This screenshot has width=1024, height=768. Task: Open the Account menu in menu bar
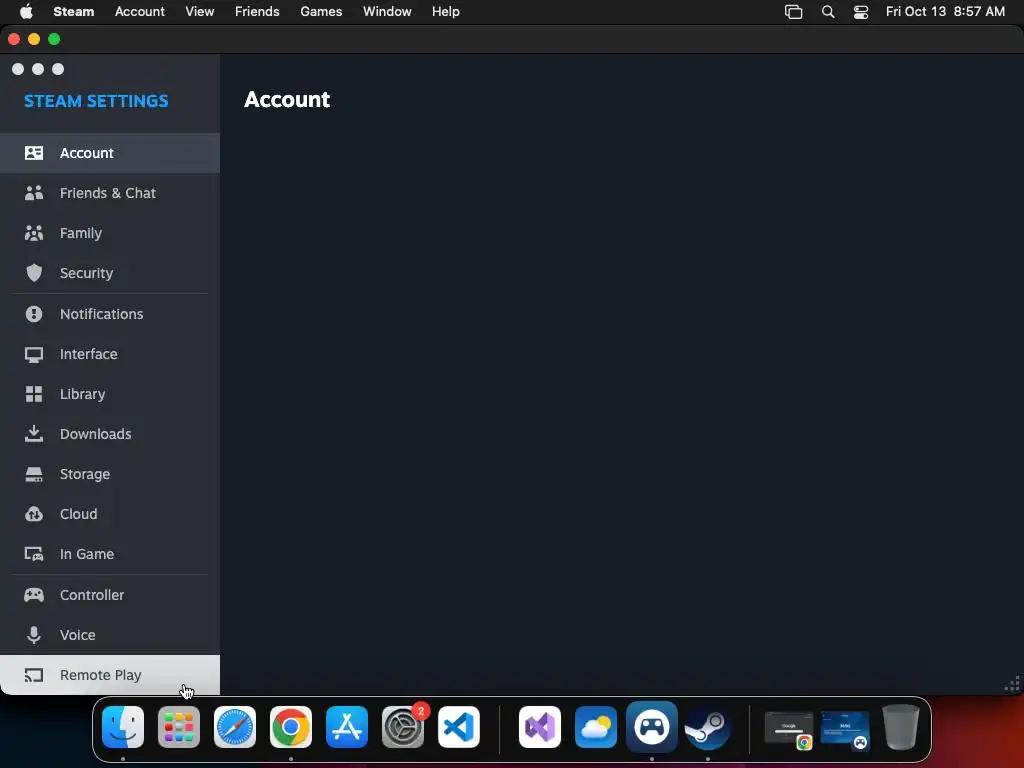[x=140, y=12]
